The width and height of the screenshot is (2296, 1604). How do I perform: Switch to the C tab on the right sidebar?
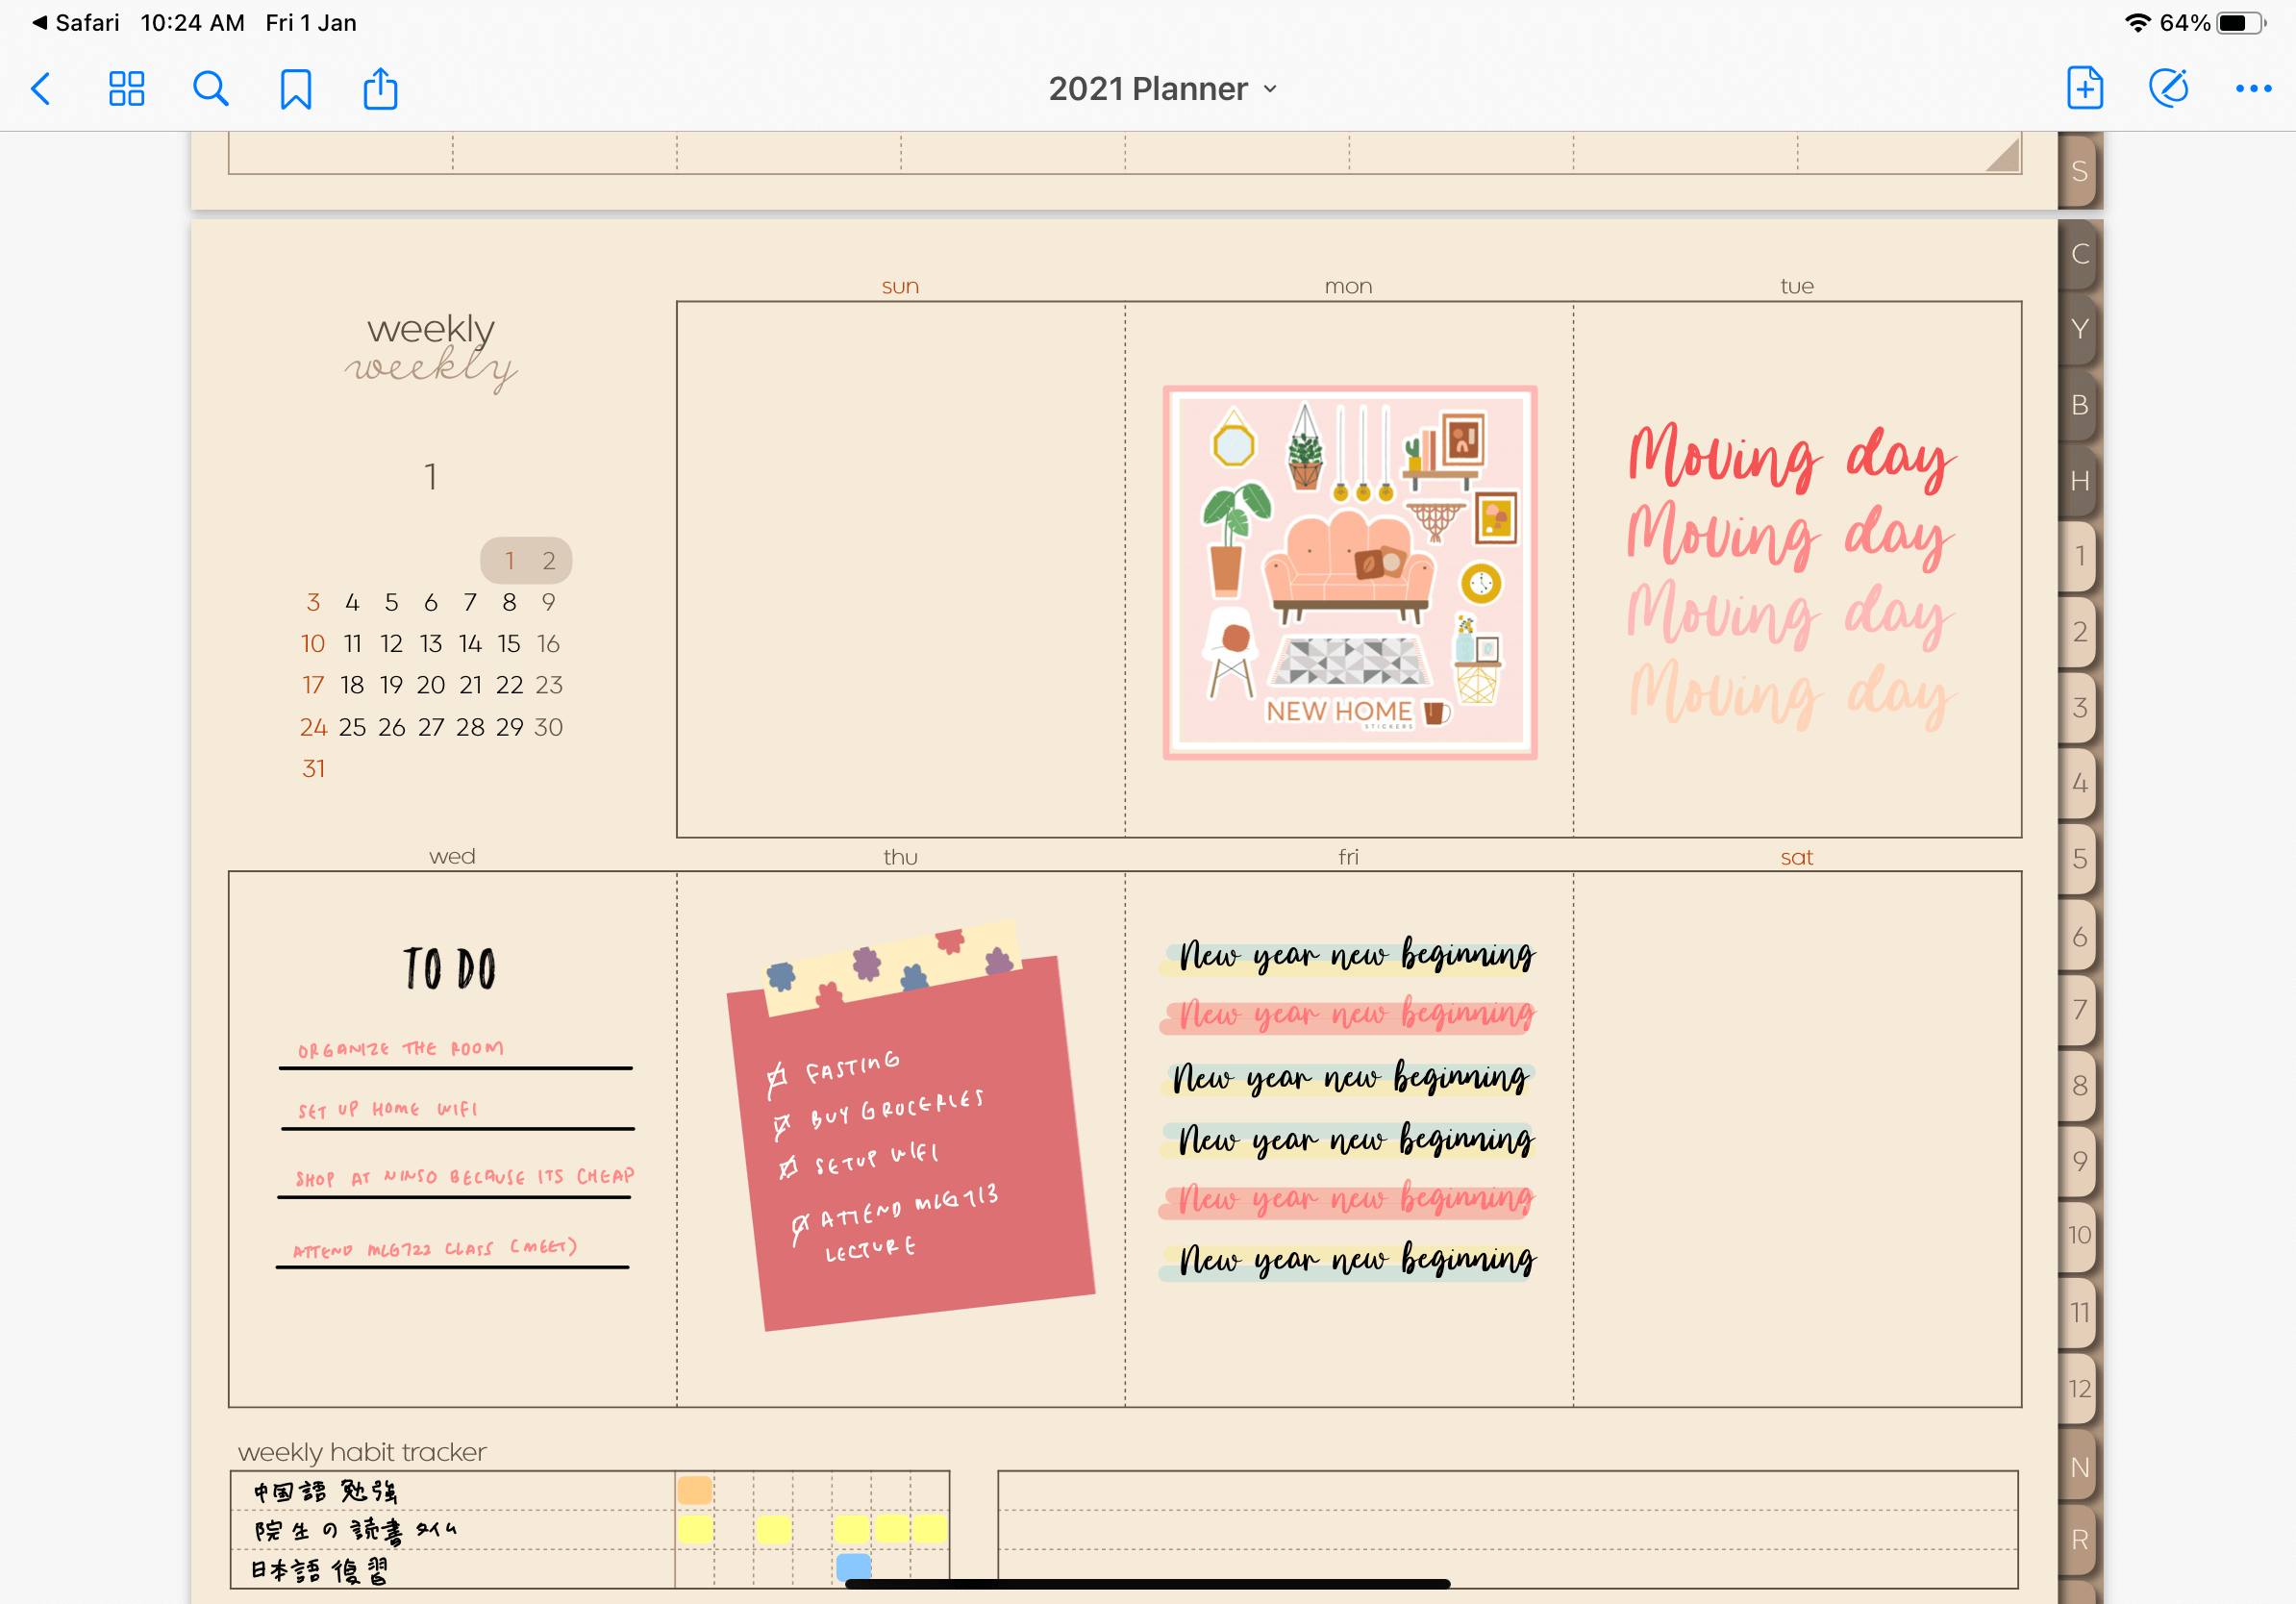pos(2079,256)
